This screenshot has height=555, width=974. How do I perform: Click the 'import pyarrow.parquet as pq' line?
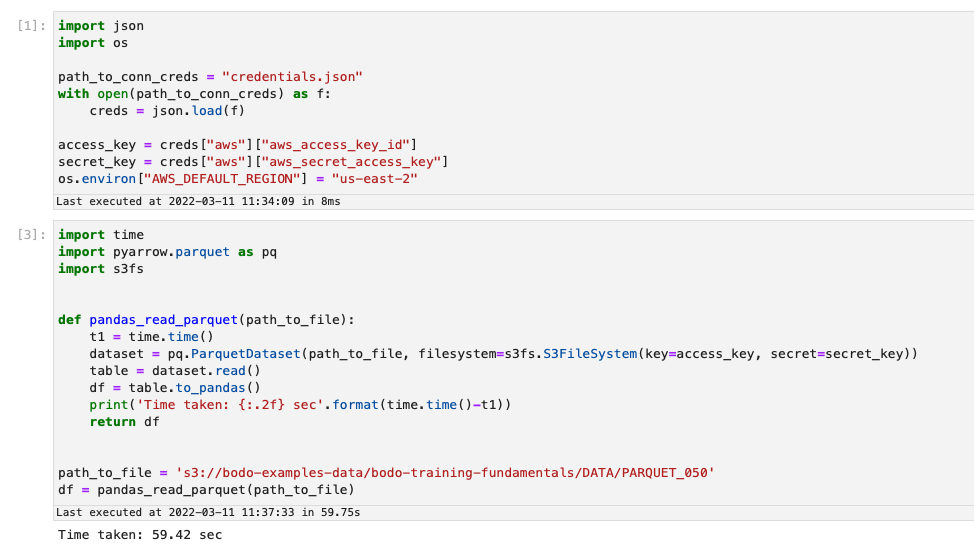click(167, 252)
